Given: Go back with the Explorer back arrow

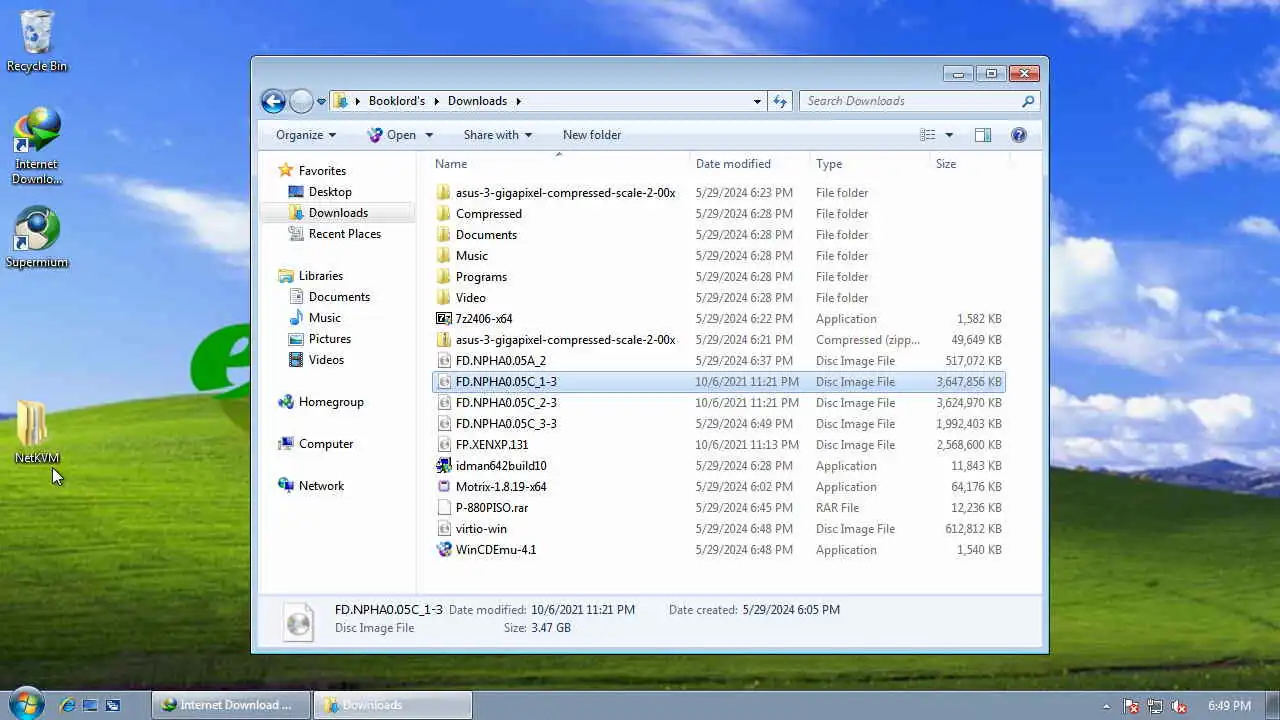Looking at the screenshot, I should (273, 101).
